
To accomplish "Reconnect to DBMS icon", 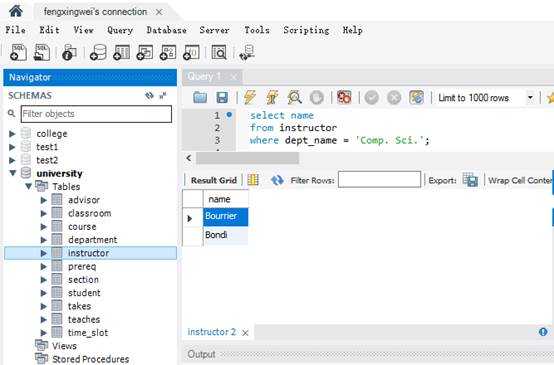I will (x=247, y=53).
